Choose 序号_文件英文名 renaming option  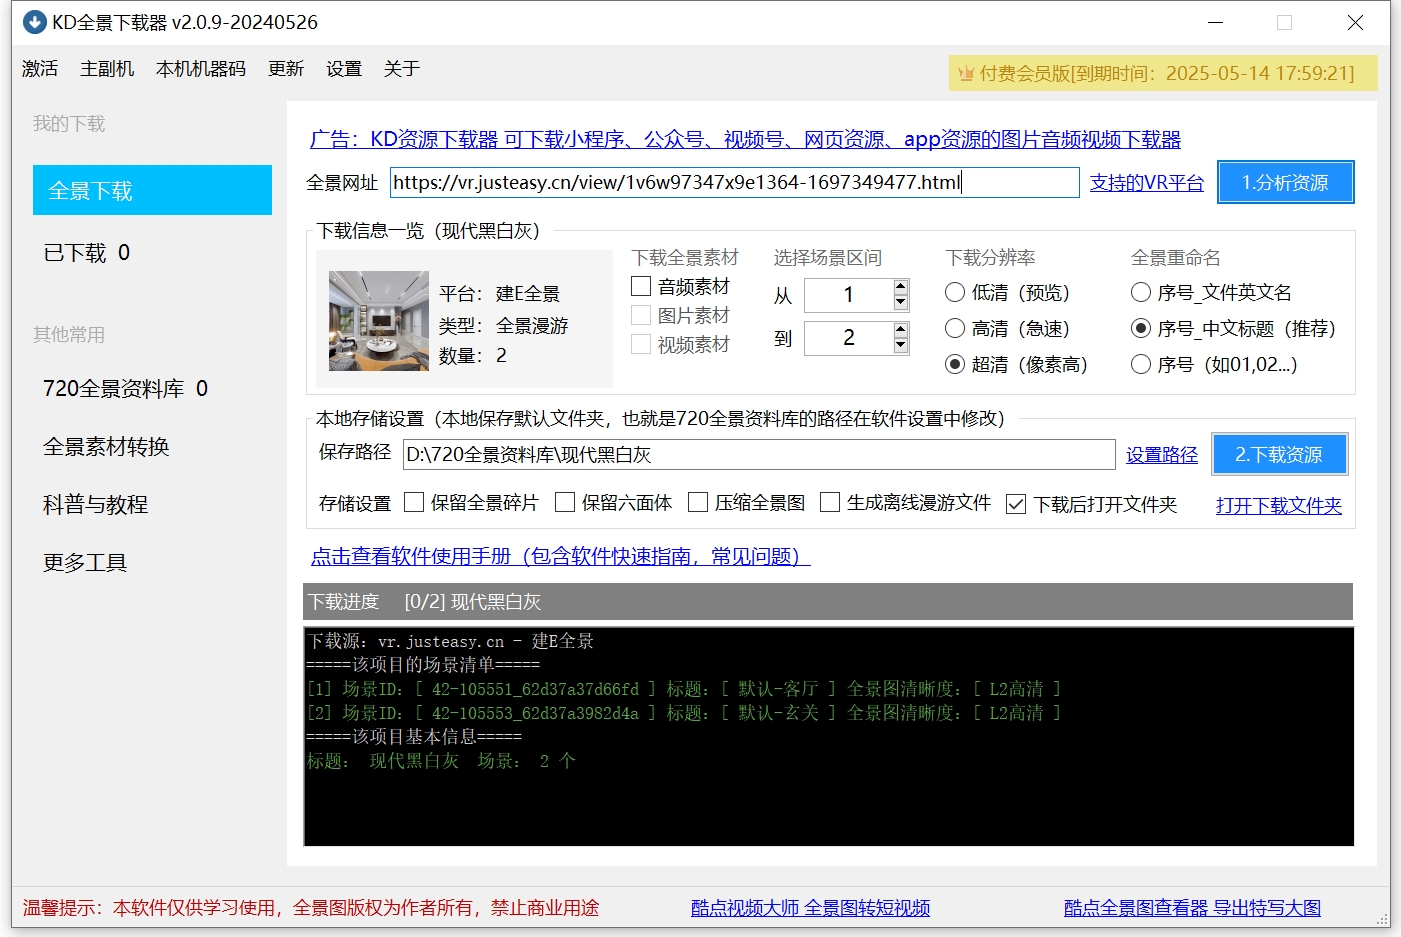point(1141,293)
